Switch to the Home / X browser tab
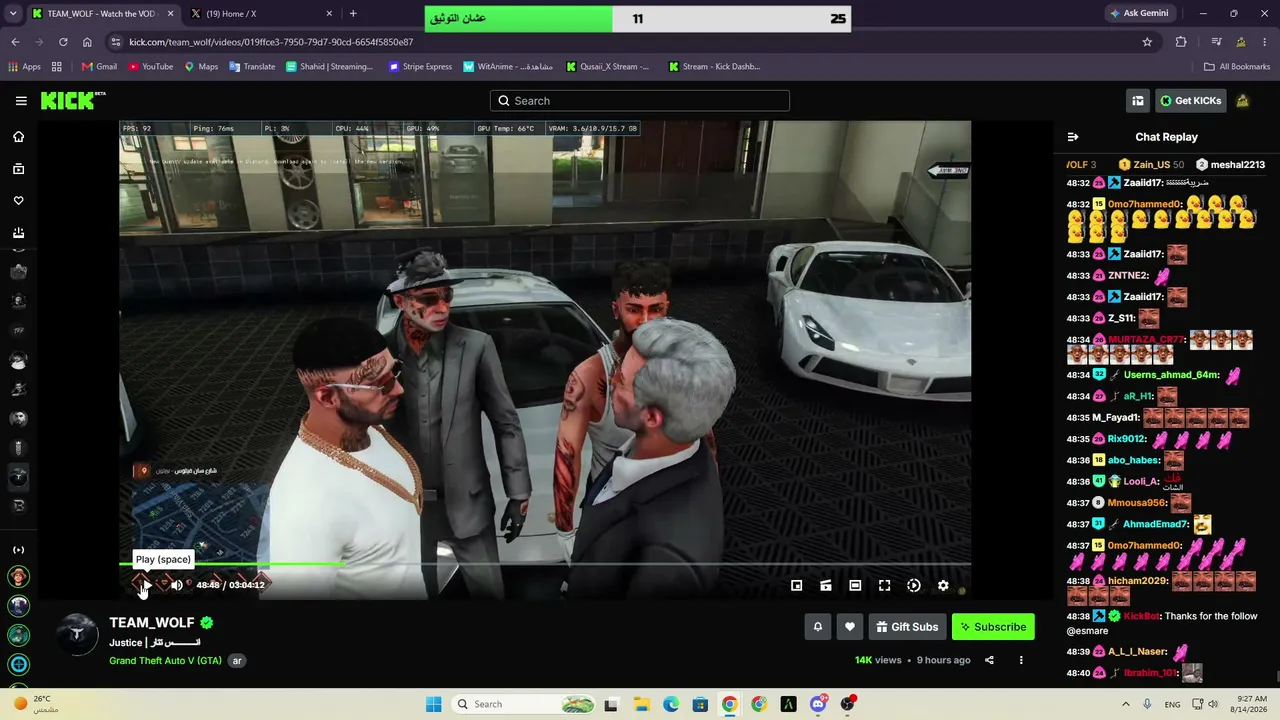This screenshot has height=720, width=1280. pyautogui.click(x=260, y=14)
